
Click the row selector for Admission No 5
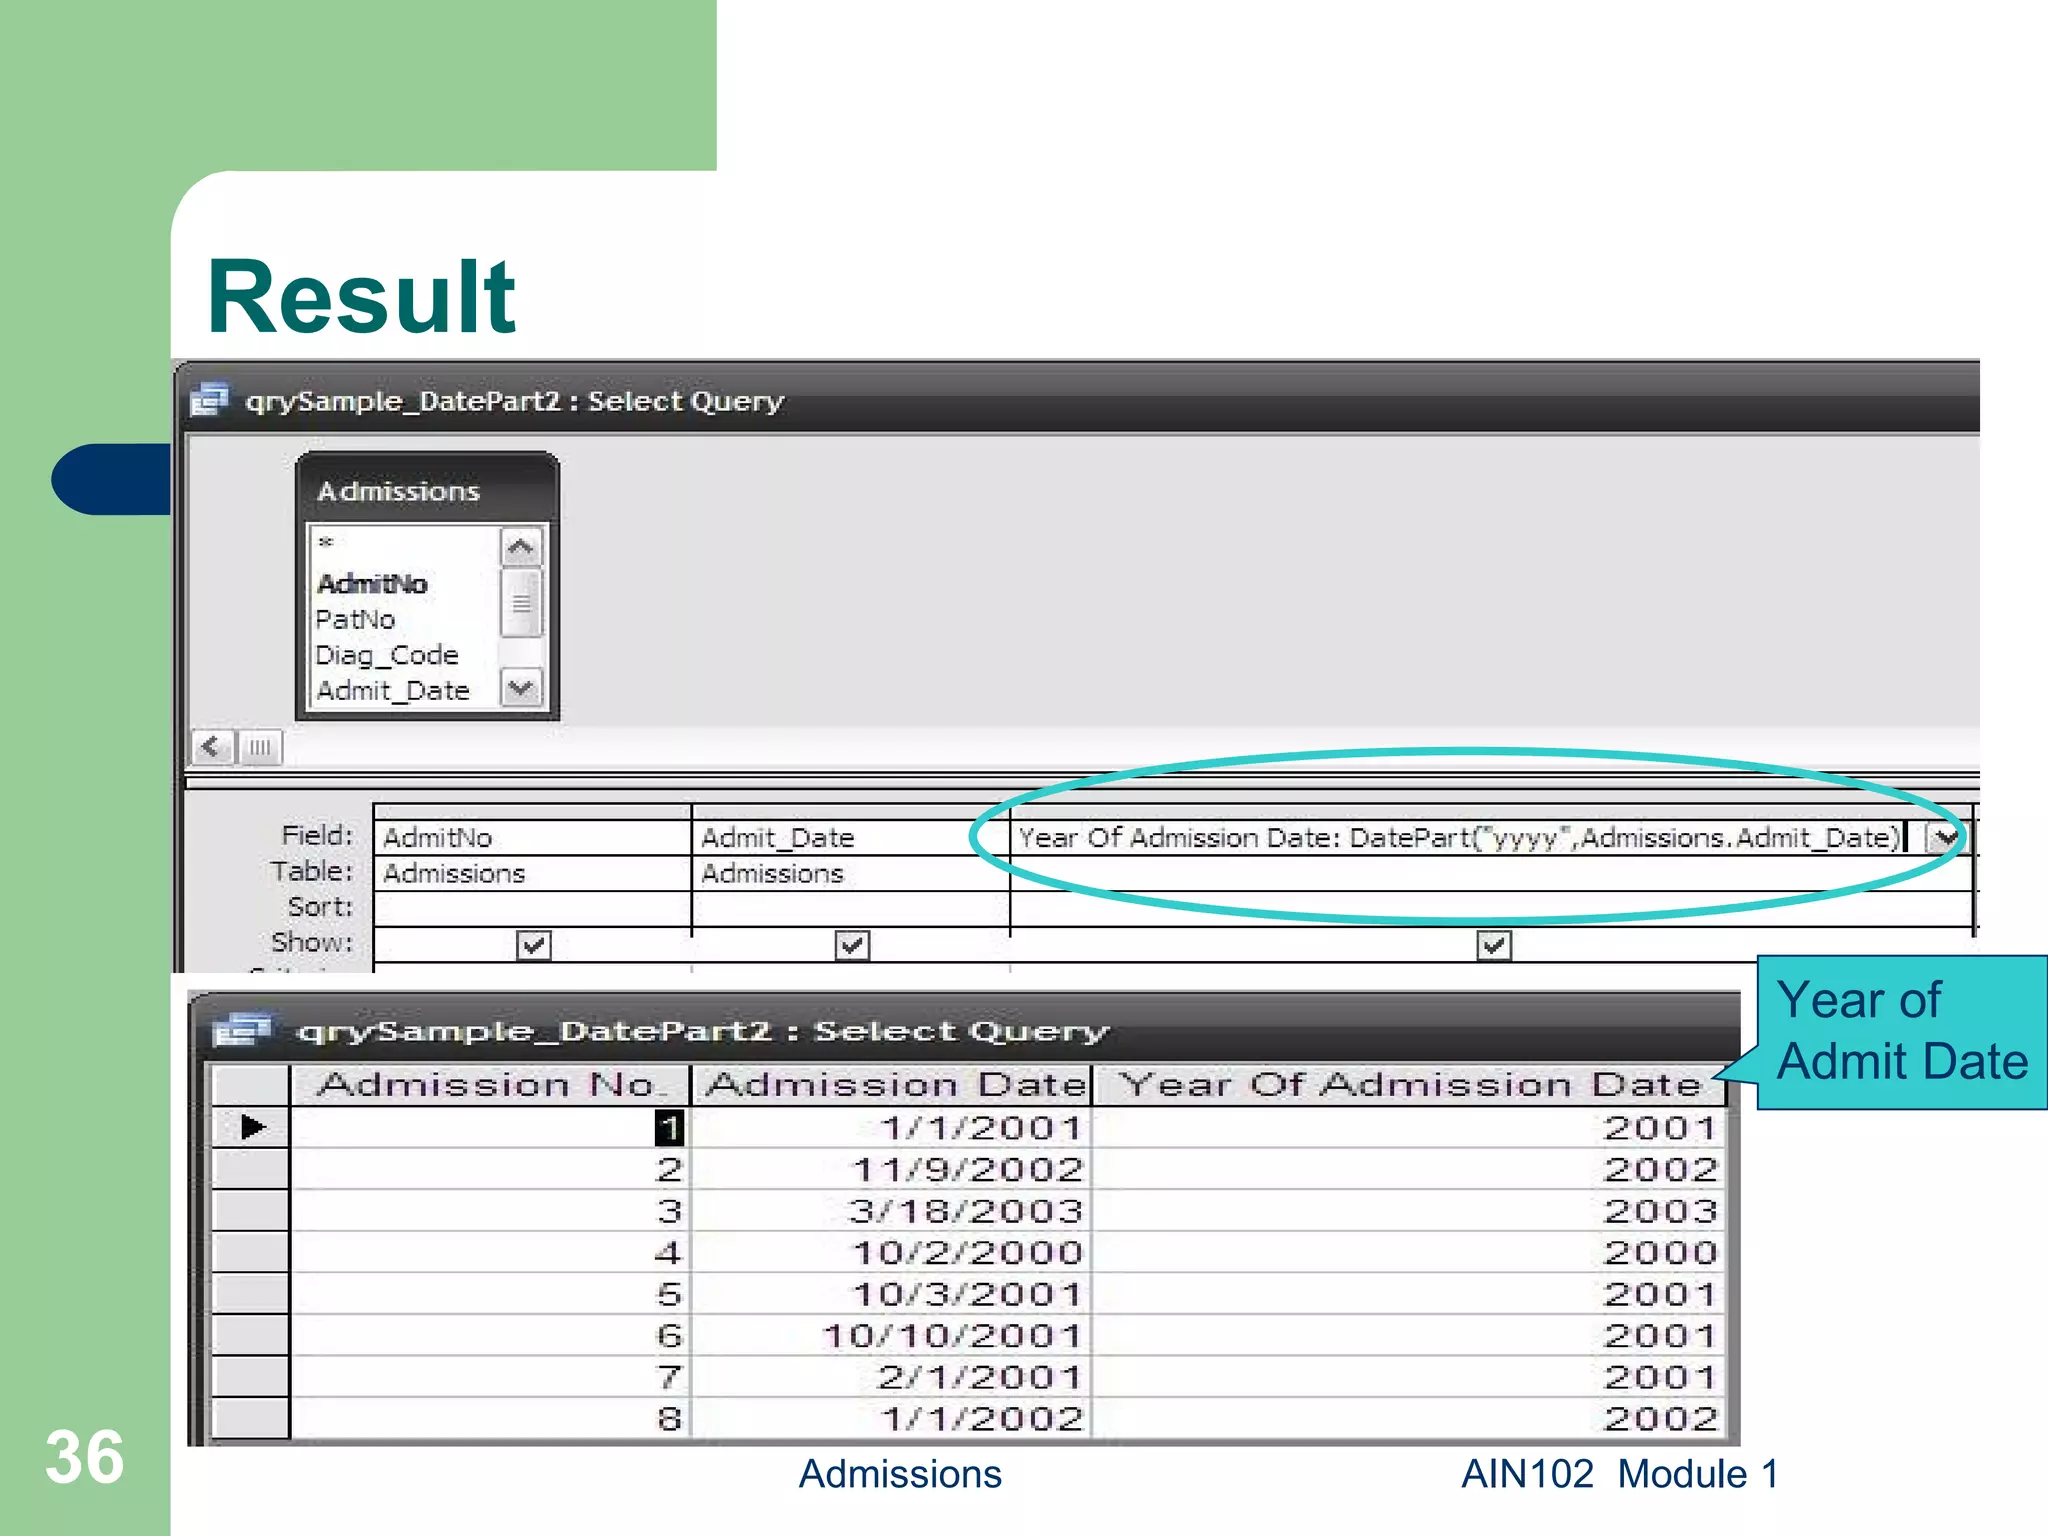pos(250,1294)
